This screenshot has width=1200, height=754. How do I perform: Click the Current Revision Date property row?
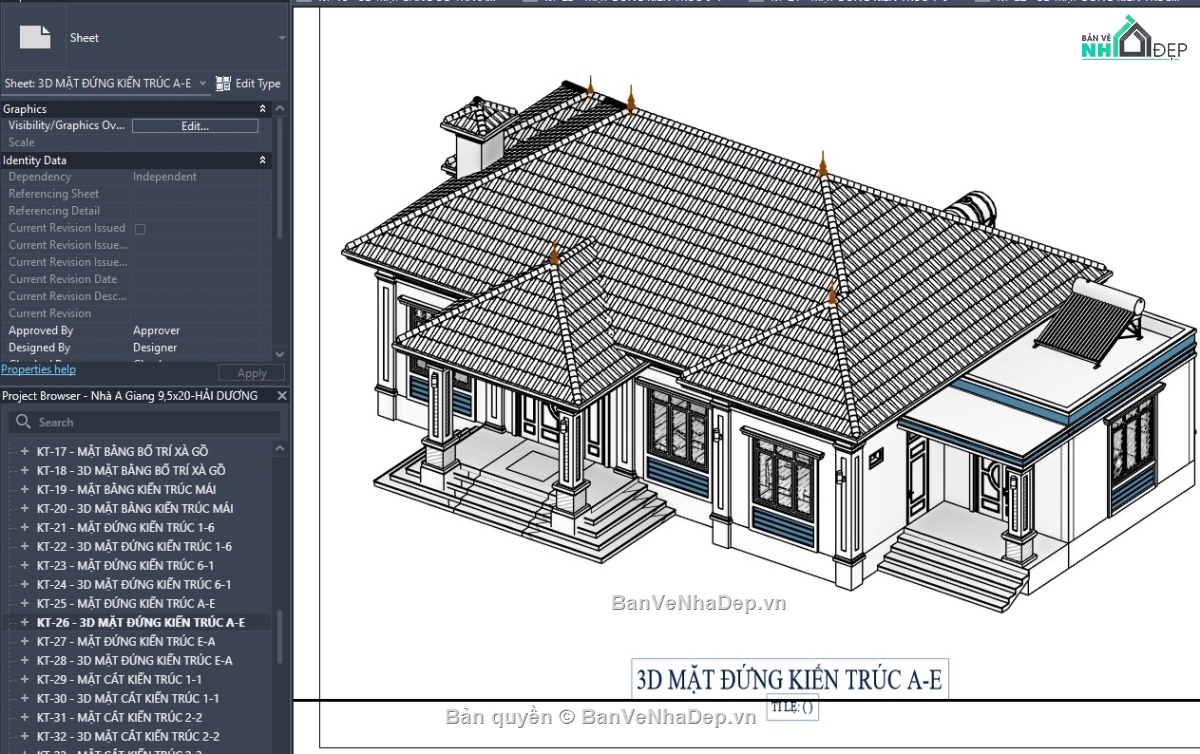point(136,280)
